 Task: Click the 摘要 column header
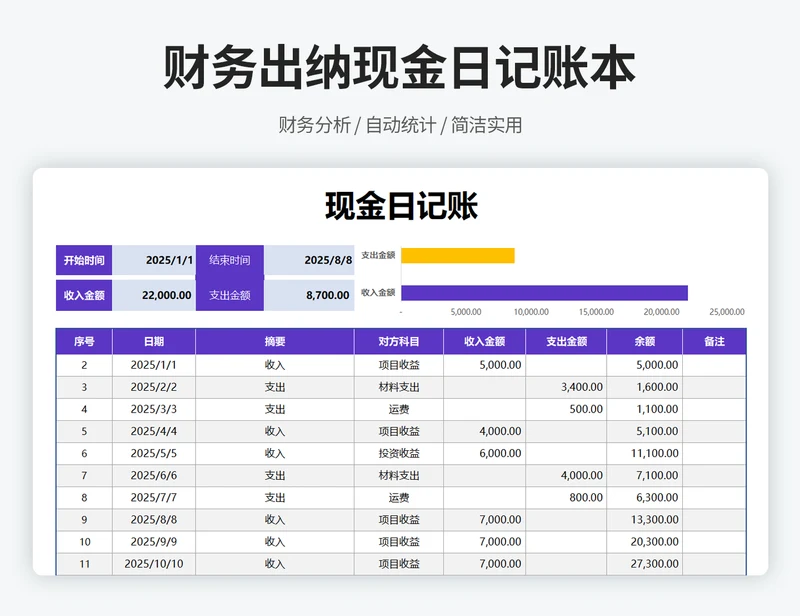pyautogui.click(x=275, y=341)
